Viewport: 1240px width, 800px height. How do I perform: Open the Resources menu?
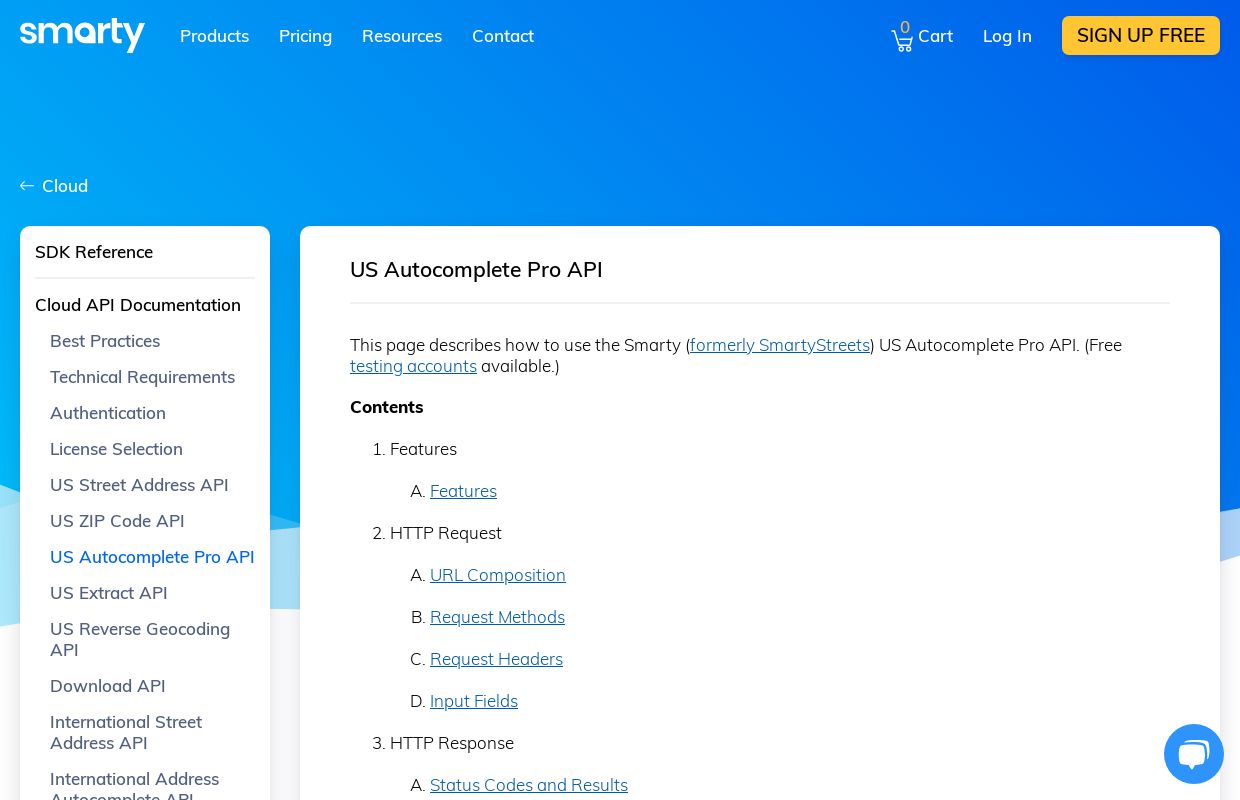click(x=402, y=36)
